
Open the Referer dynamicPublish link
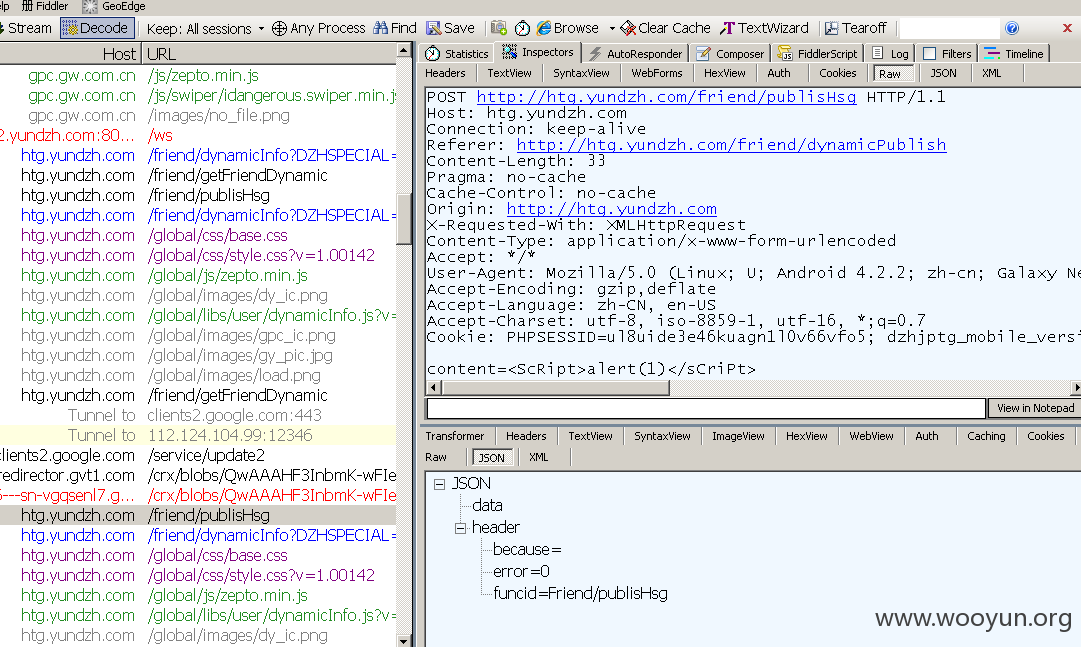click(731, 145)
